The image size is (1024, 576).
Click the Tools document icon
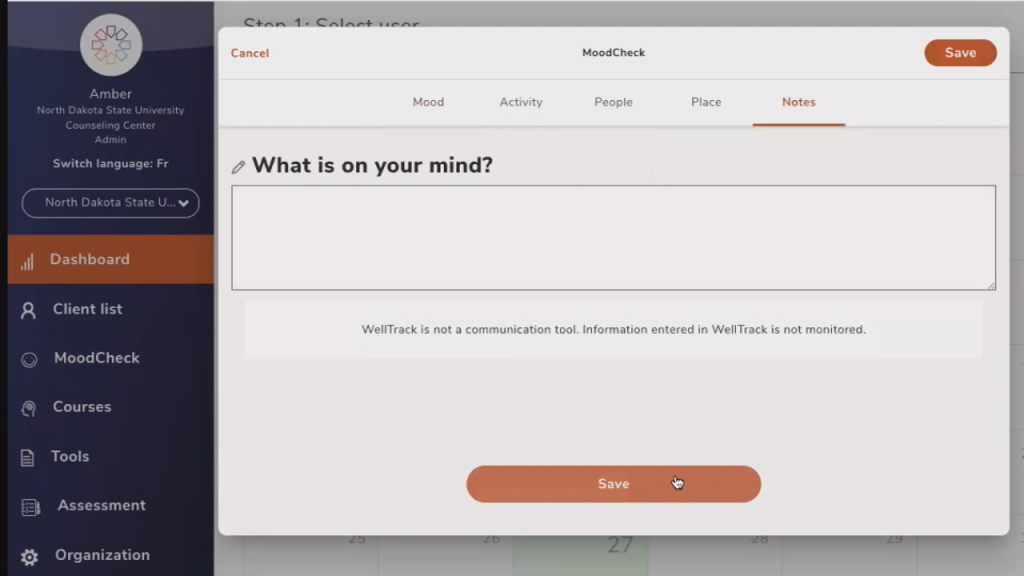[x=27, y=458]
